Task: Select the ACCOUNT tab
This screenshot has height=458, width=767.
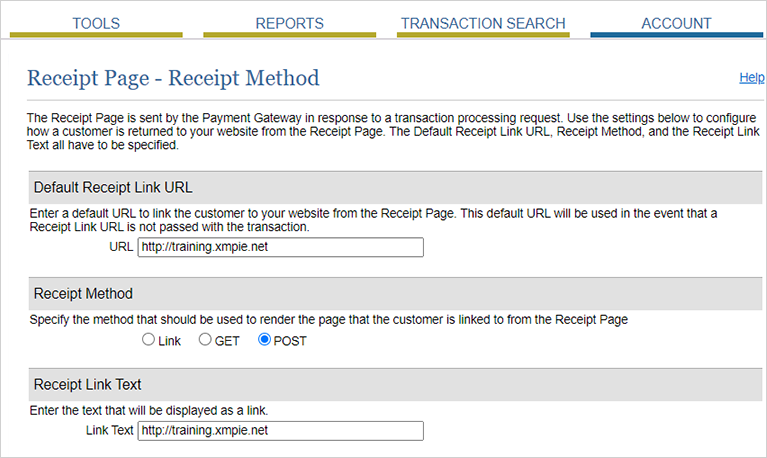Action: coord(676,23)
